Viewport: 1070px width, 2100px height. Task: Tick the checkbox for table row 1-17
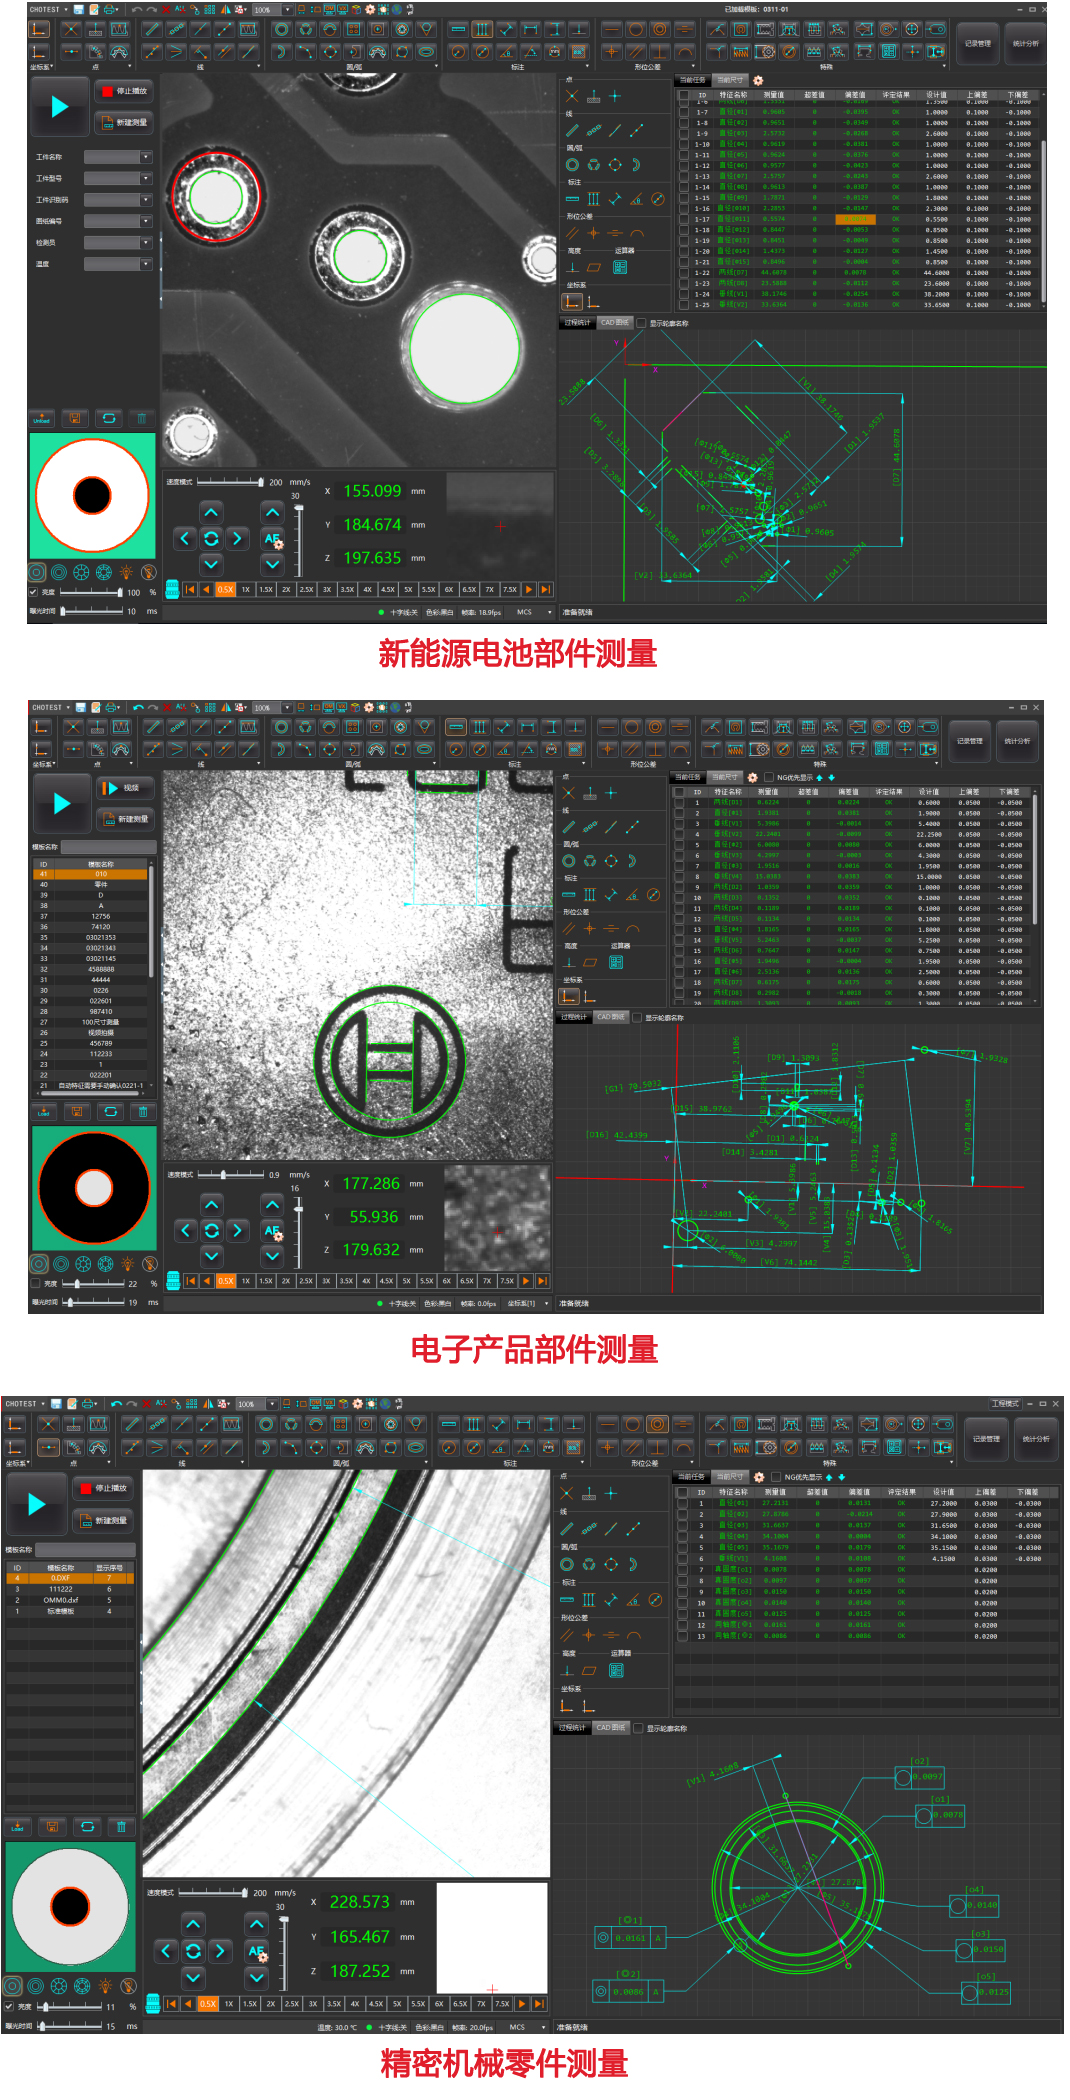[x=683, y=219]
